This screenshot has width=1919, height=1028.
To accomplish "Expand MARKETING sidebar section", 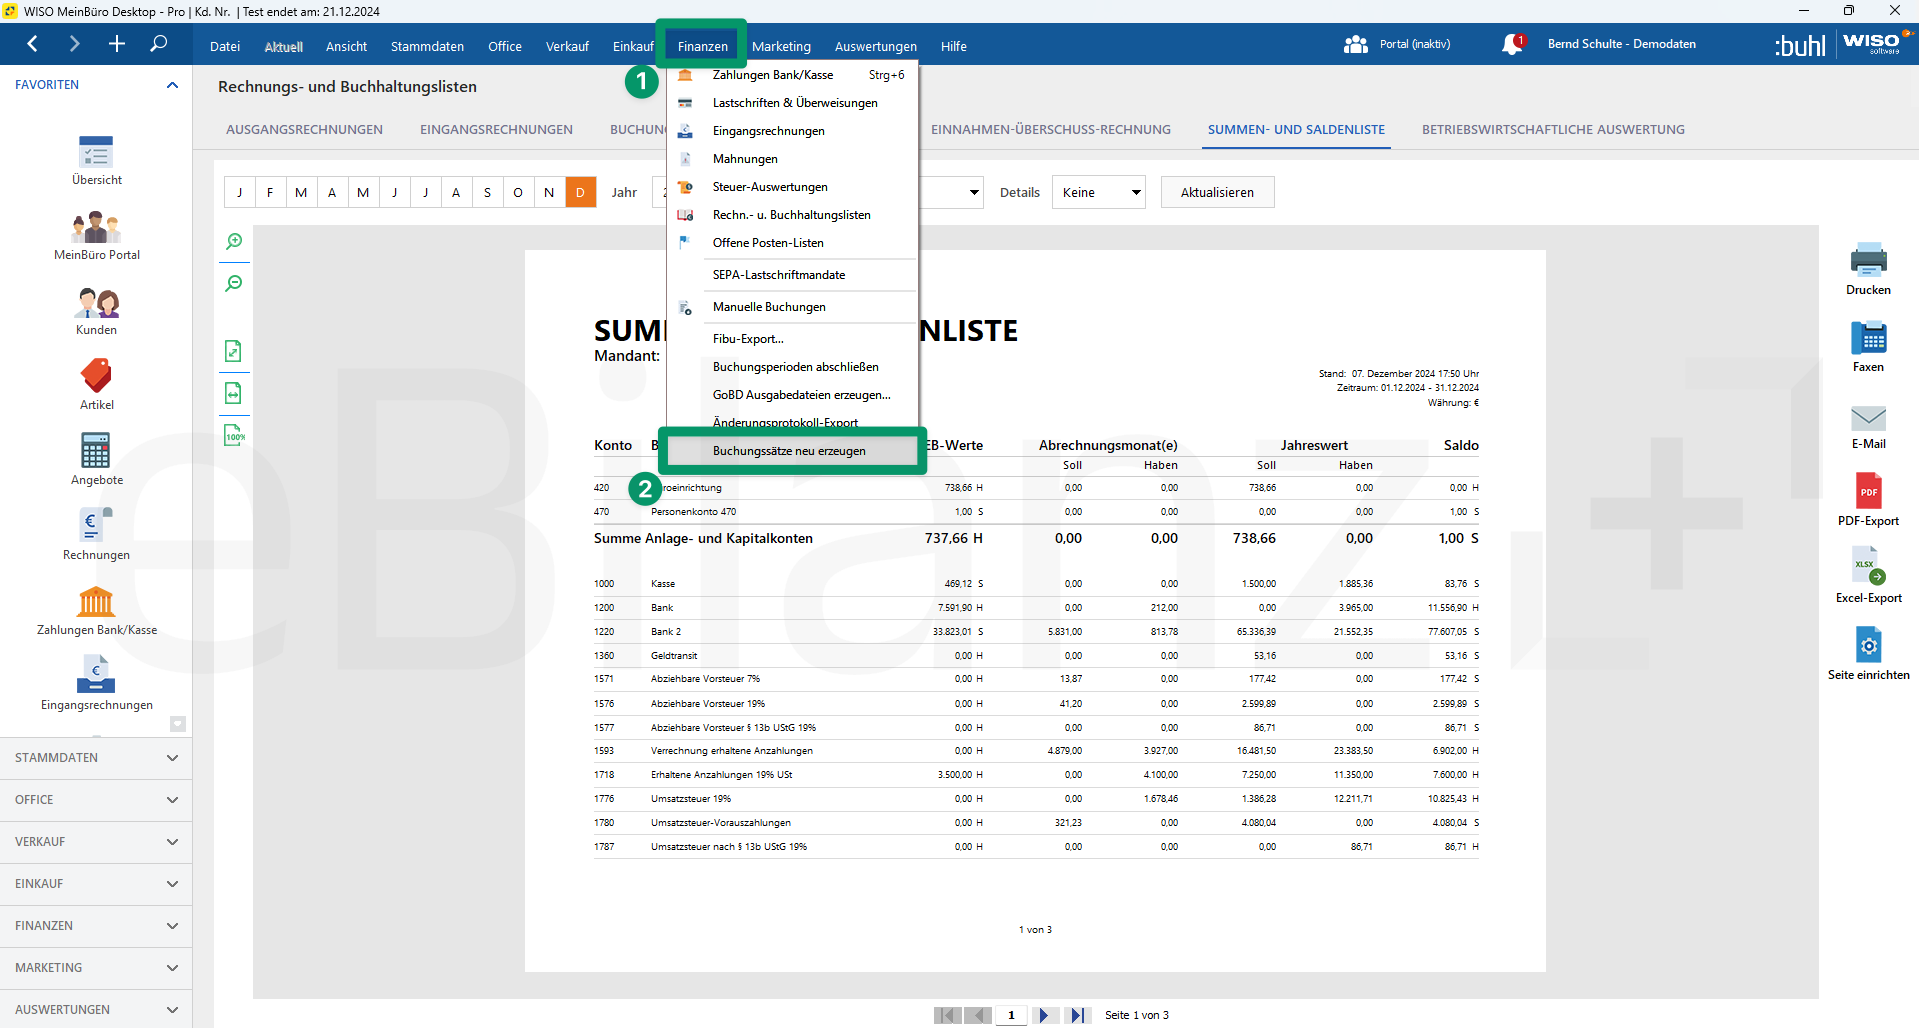I will click(96, 968).
